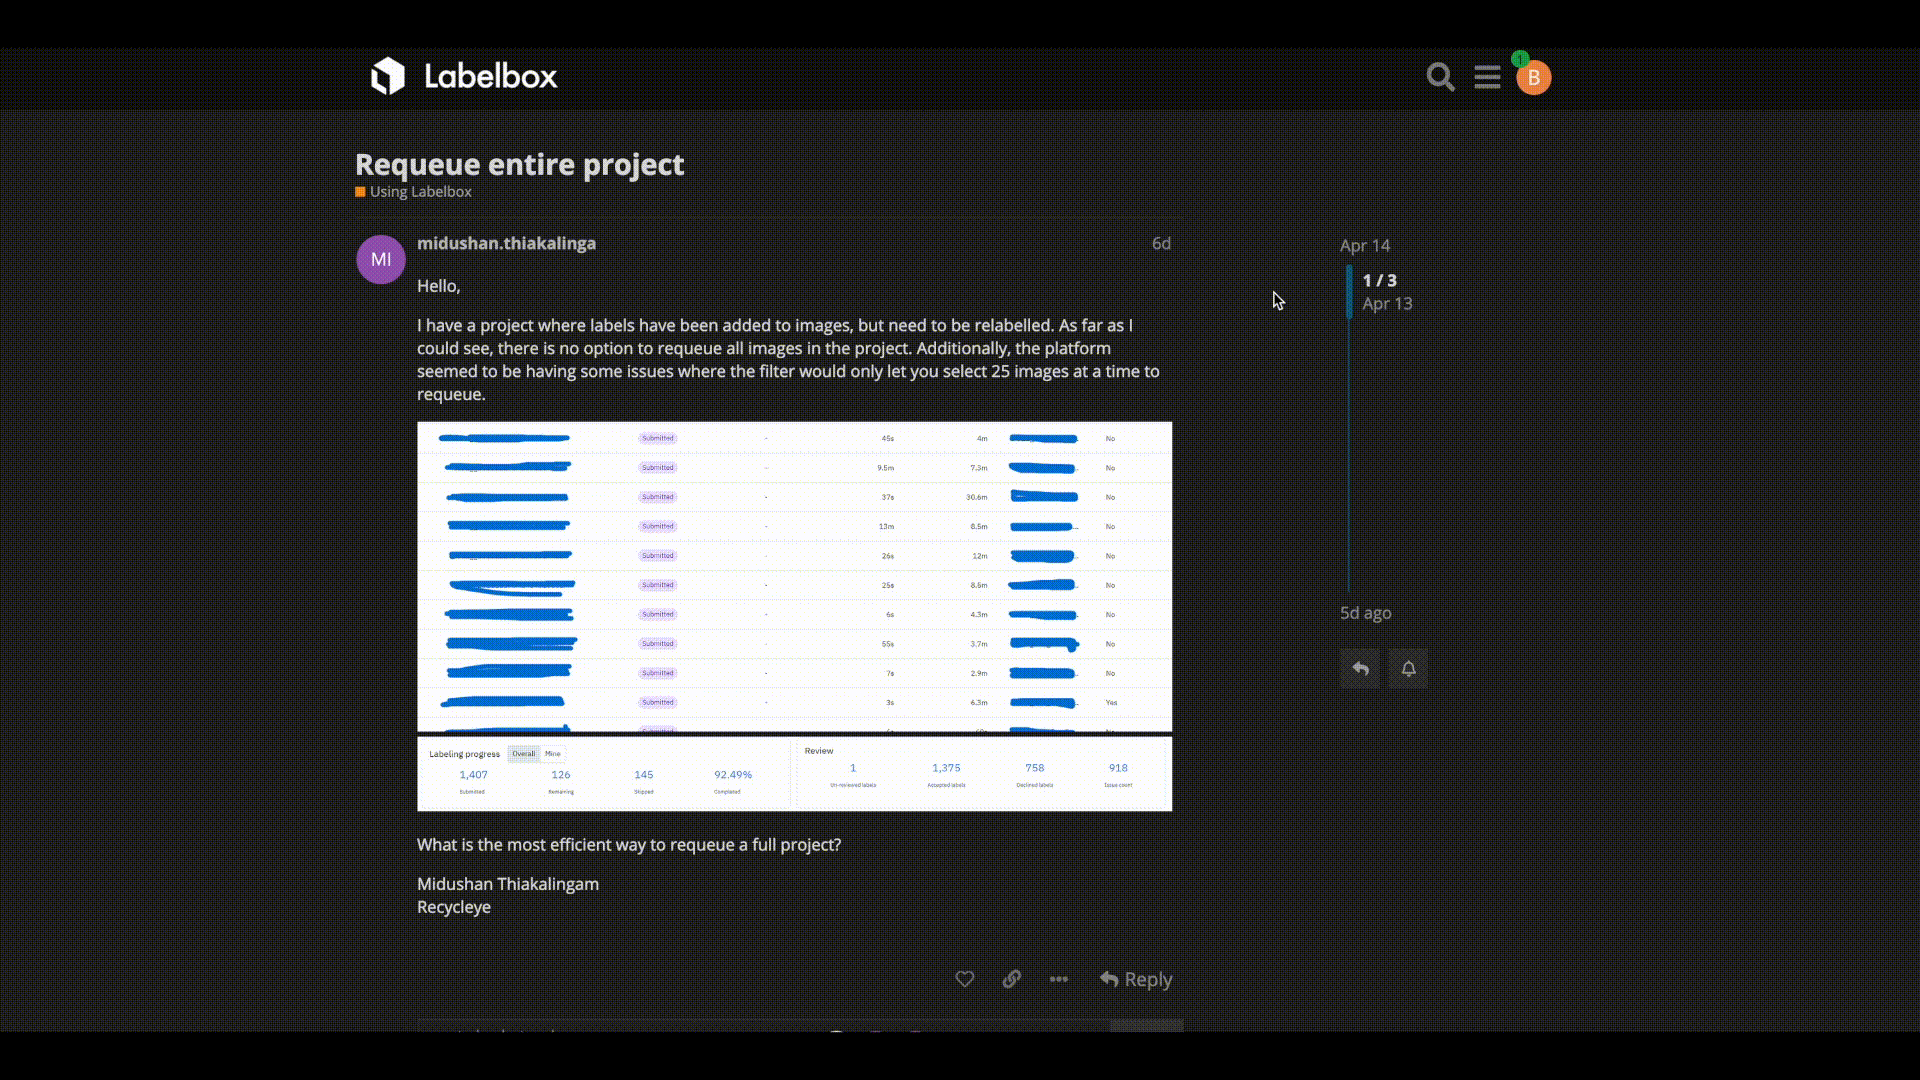
Task: Open the Using Labelbox category link
Action: pos(413,192)
